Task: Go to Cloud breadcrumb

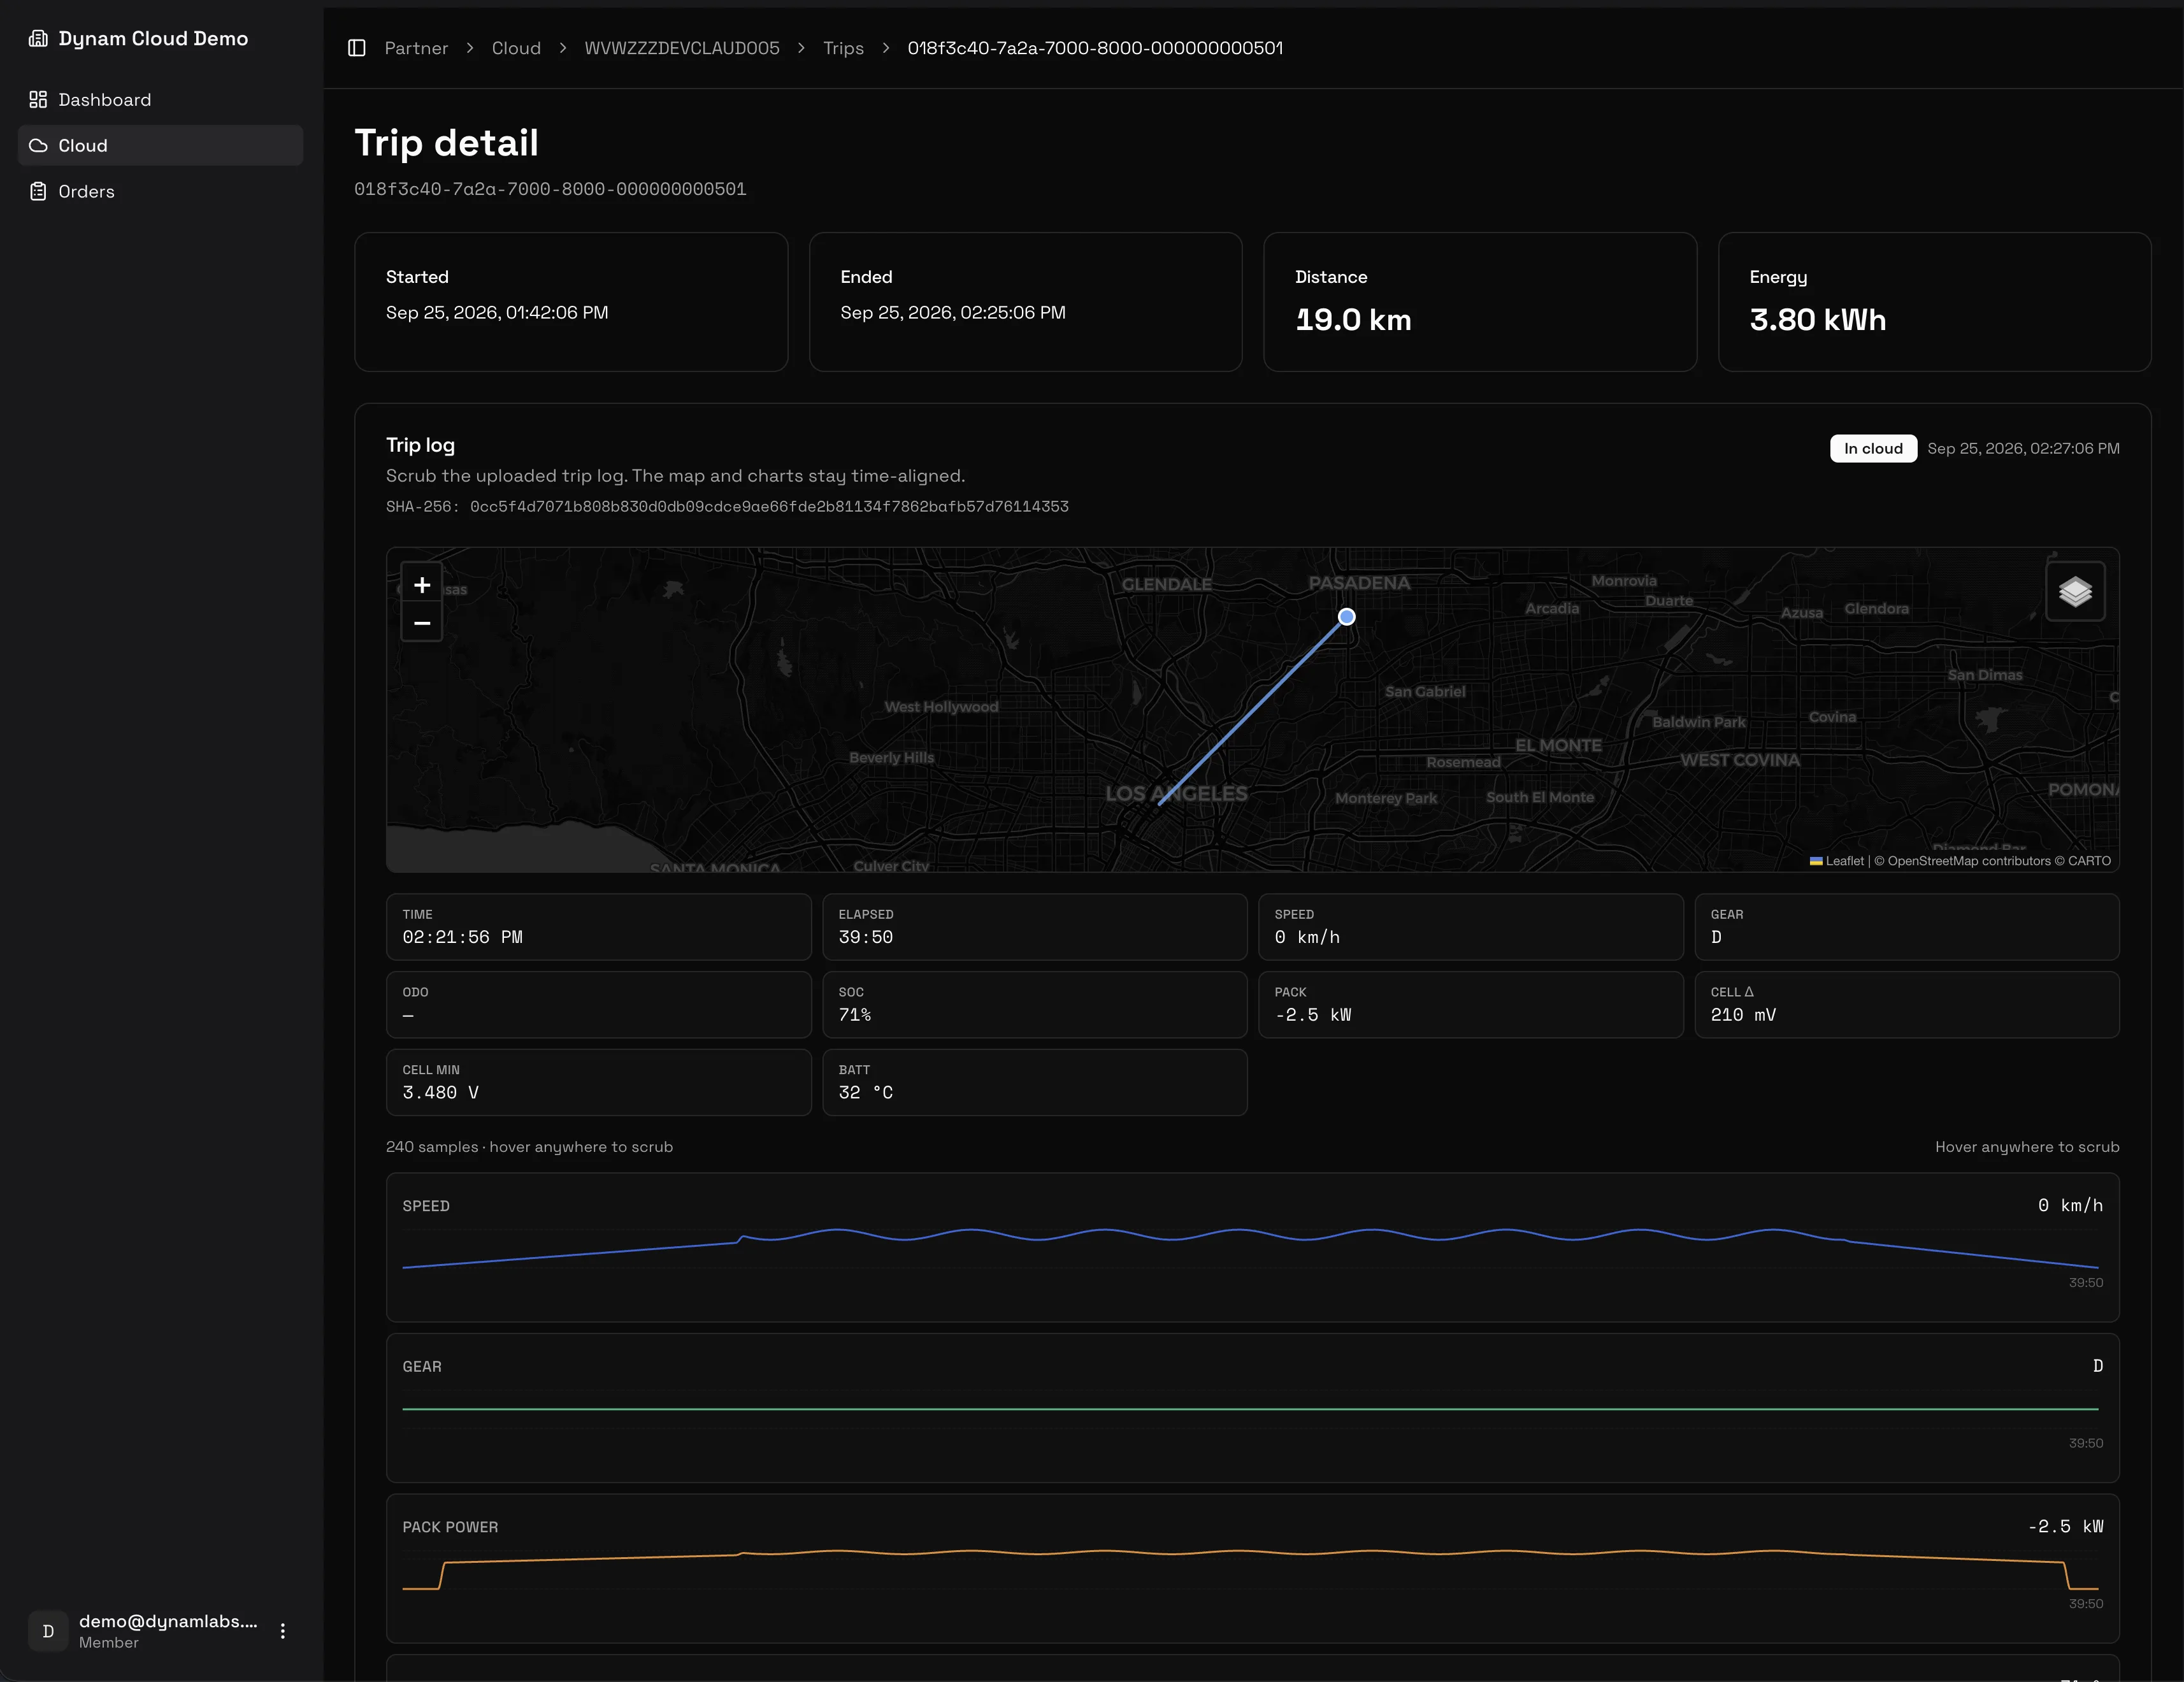Action: tap(516, 48)
